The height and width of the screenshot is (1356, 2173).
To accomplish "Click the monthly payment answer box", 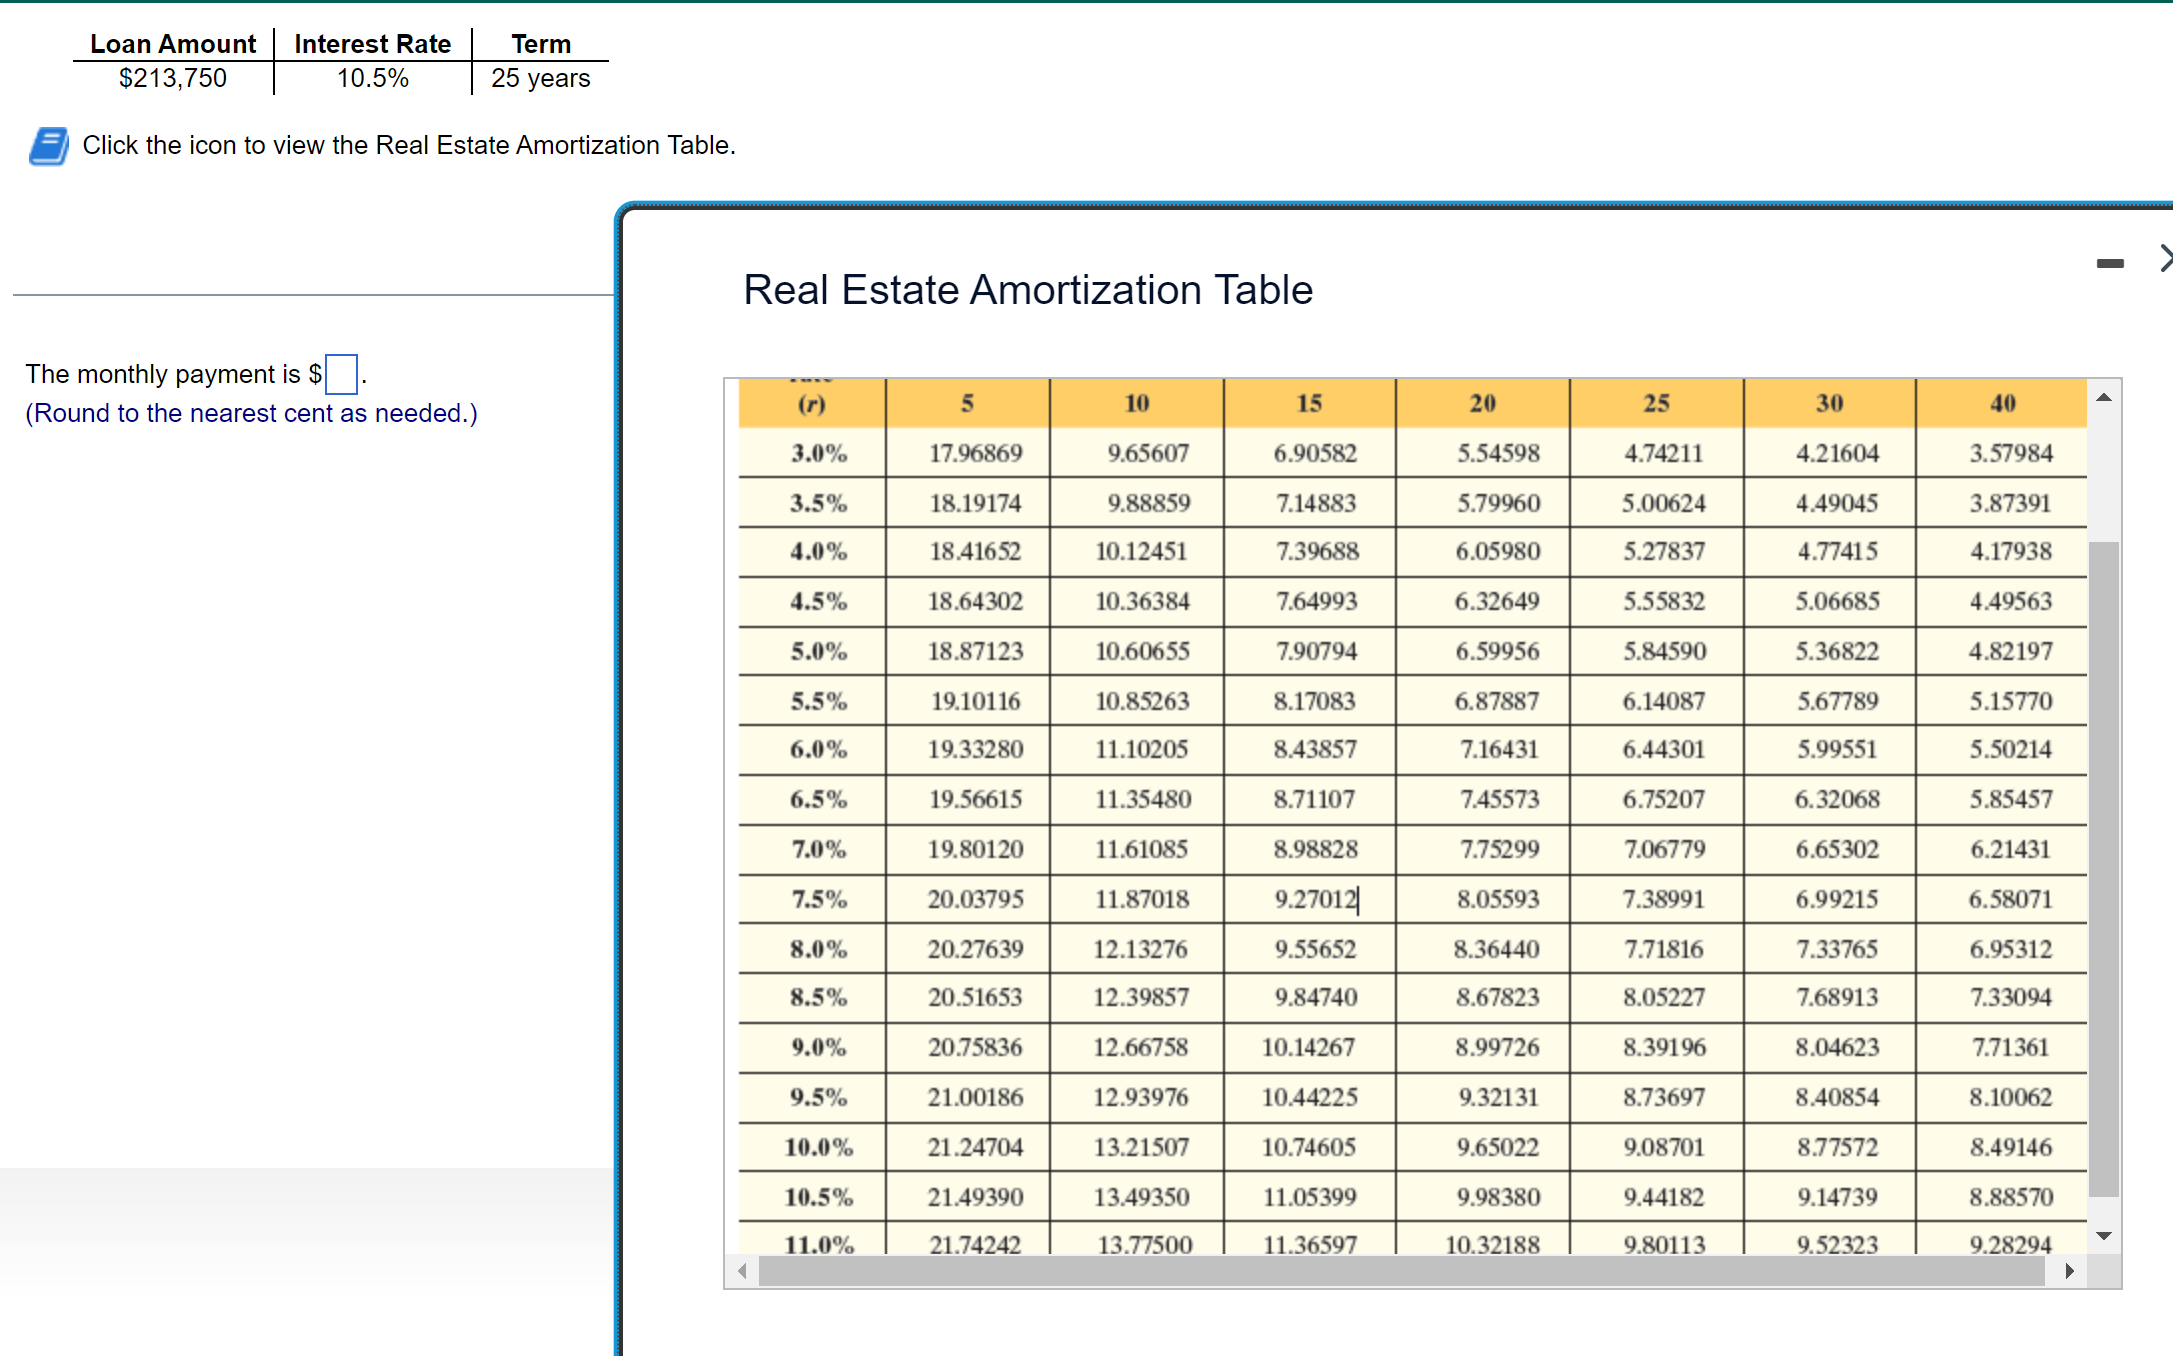I will point(340,375).
